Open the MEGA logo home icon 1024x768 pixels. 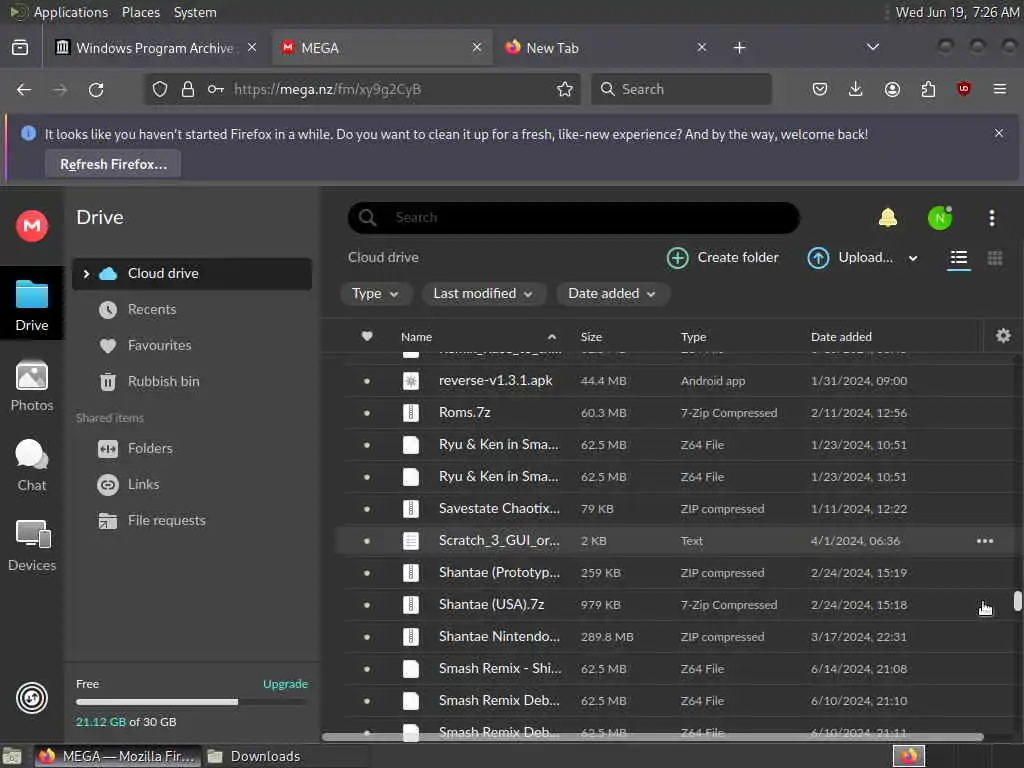[31, 226]
